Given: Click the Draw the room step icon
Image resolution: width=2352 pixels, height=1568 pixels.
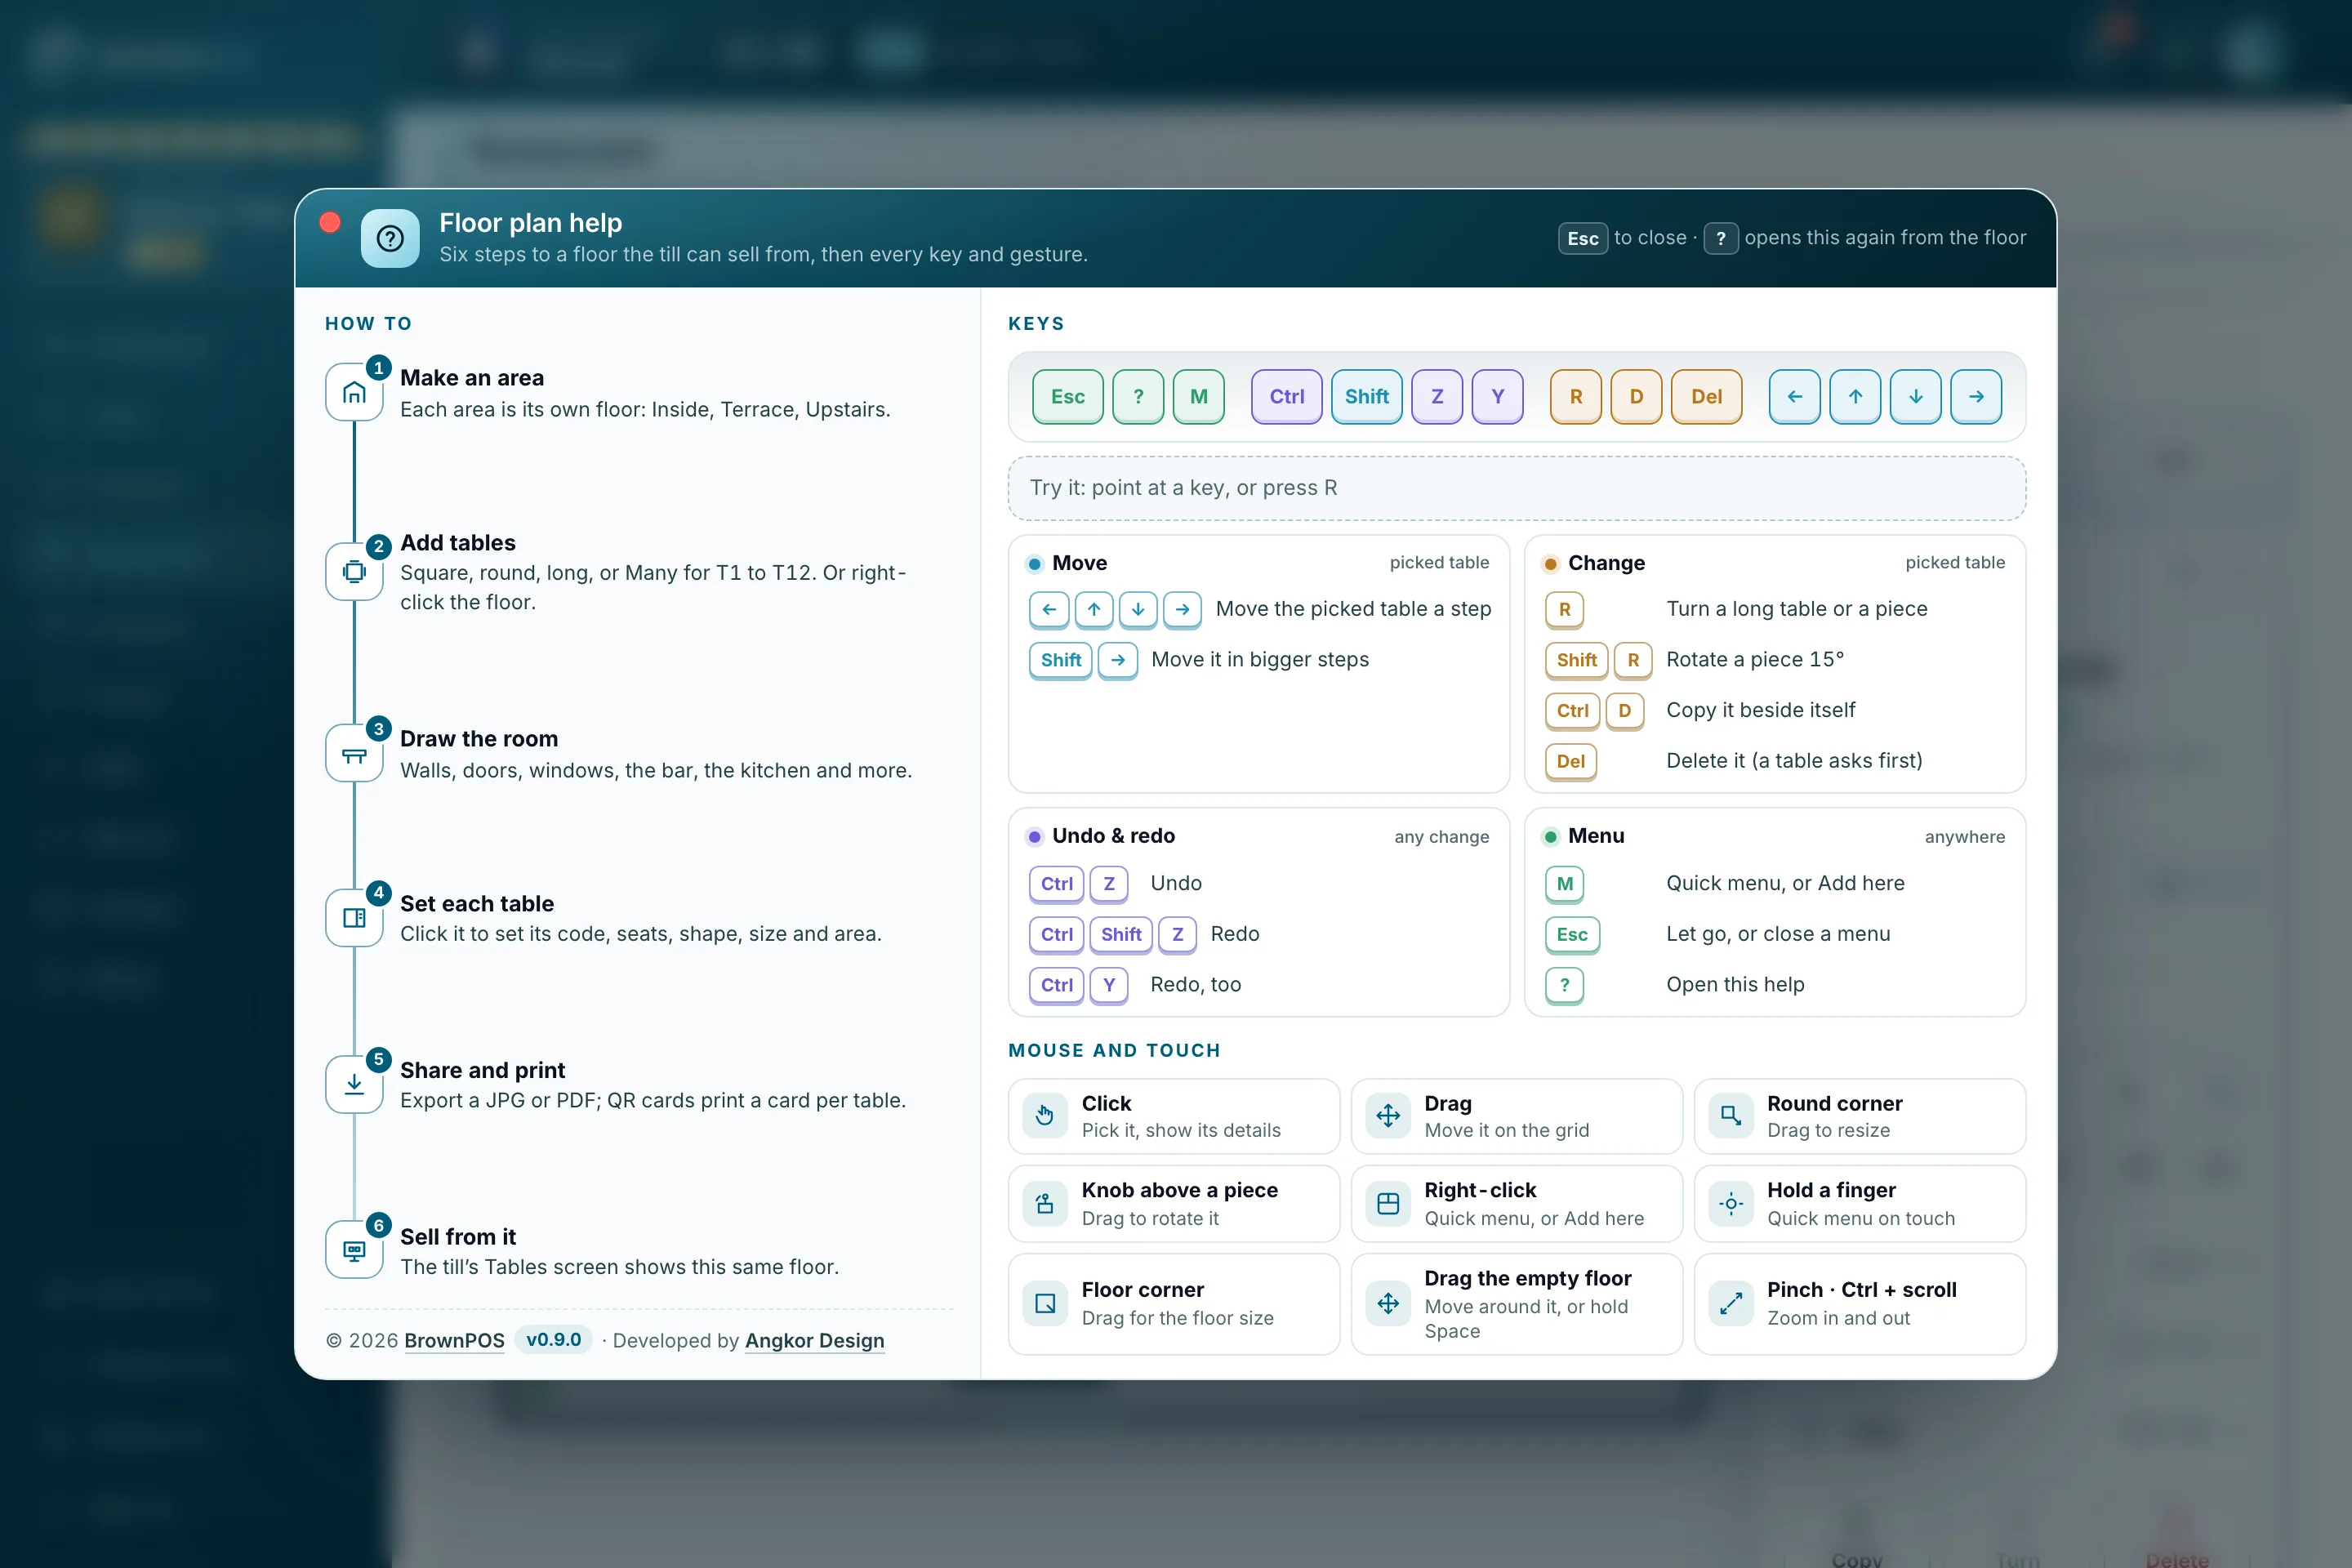Looking at the screenshot, I should pyautogui.click(x=354, y=753).
